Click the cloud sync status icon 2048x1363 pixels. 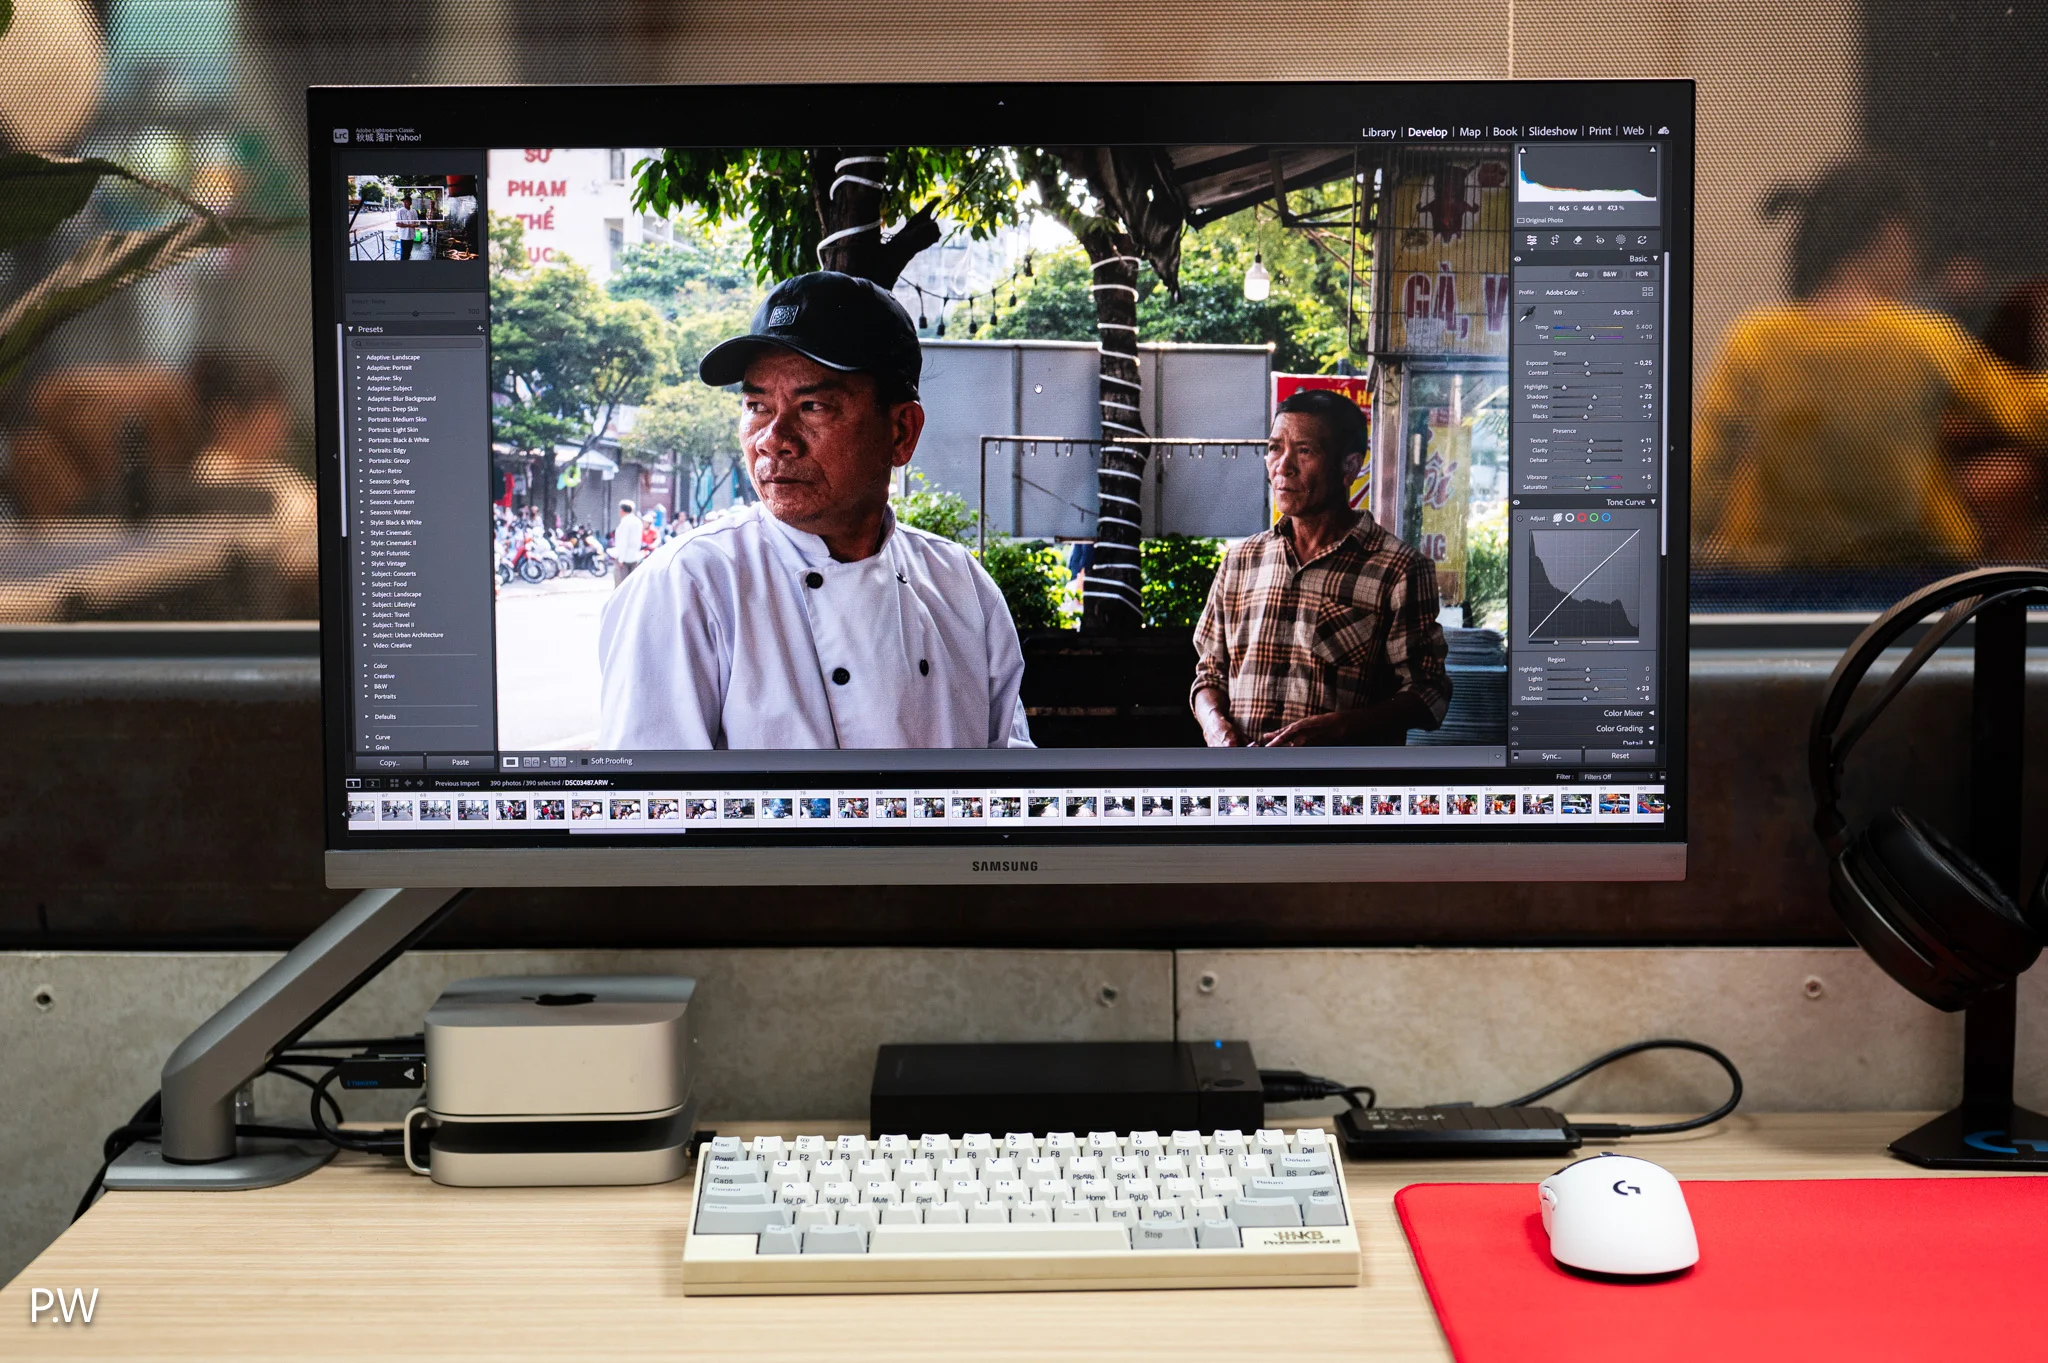(1663, 131)
